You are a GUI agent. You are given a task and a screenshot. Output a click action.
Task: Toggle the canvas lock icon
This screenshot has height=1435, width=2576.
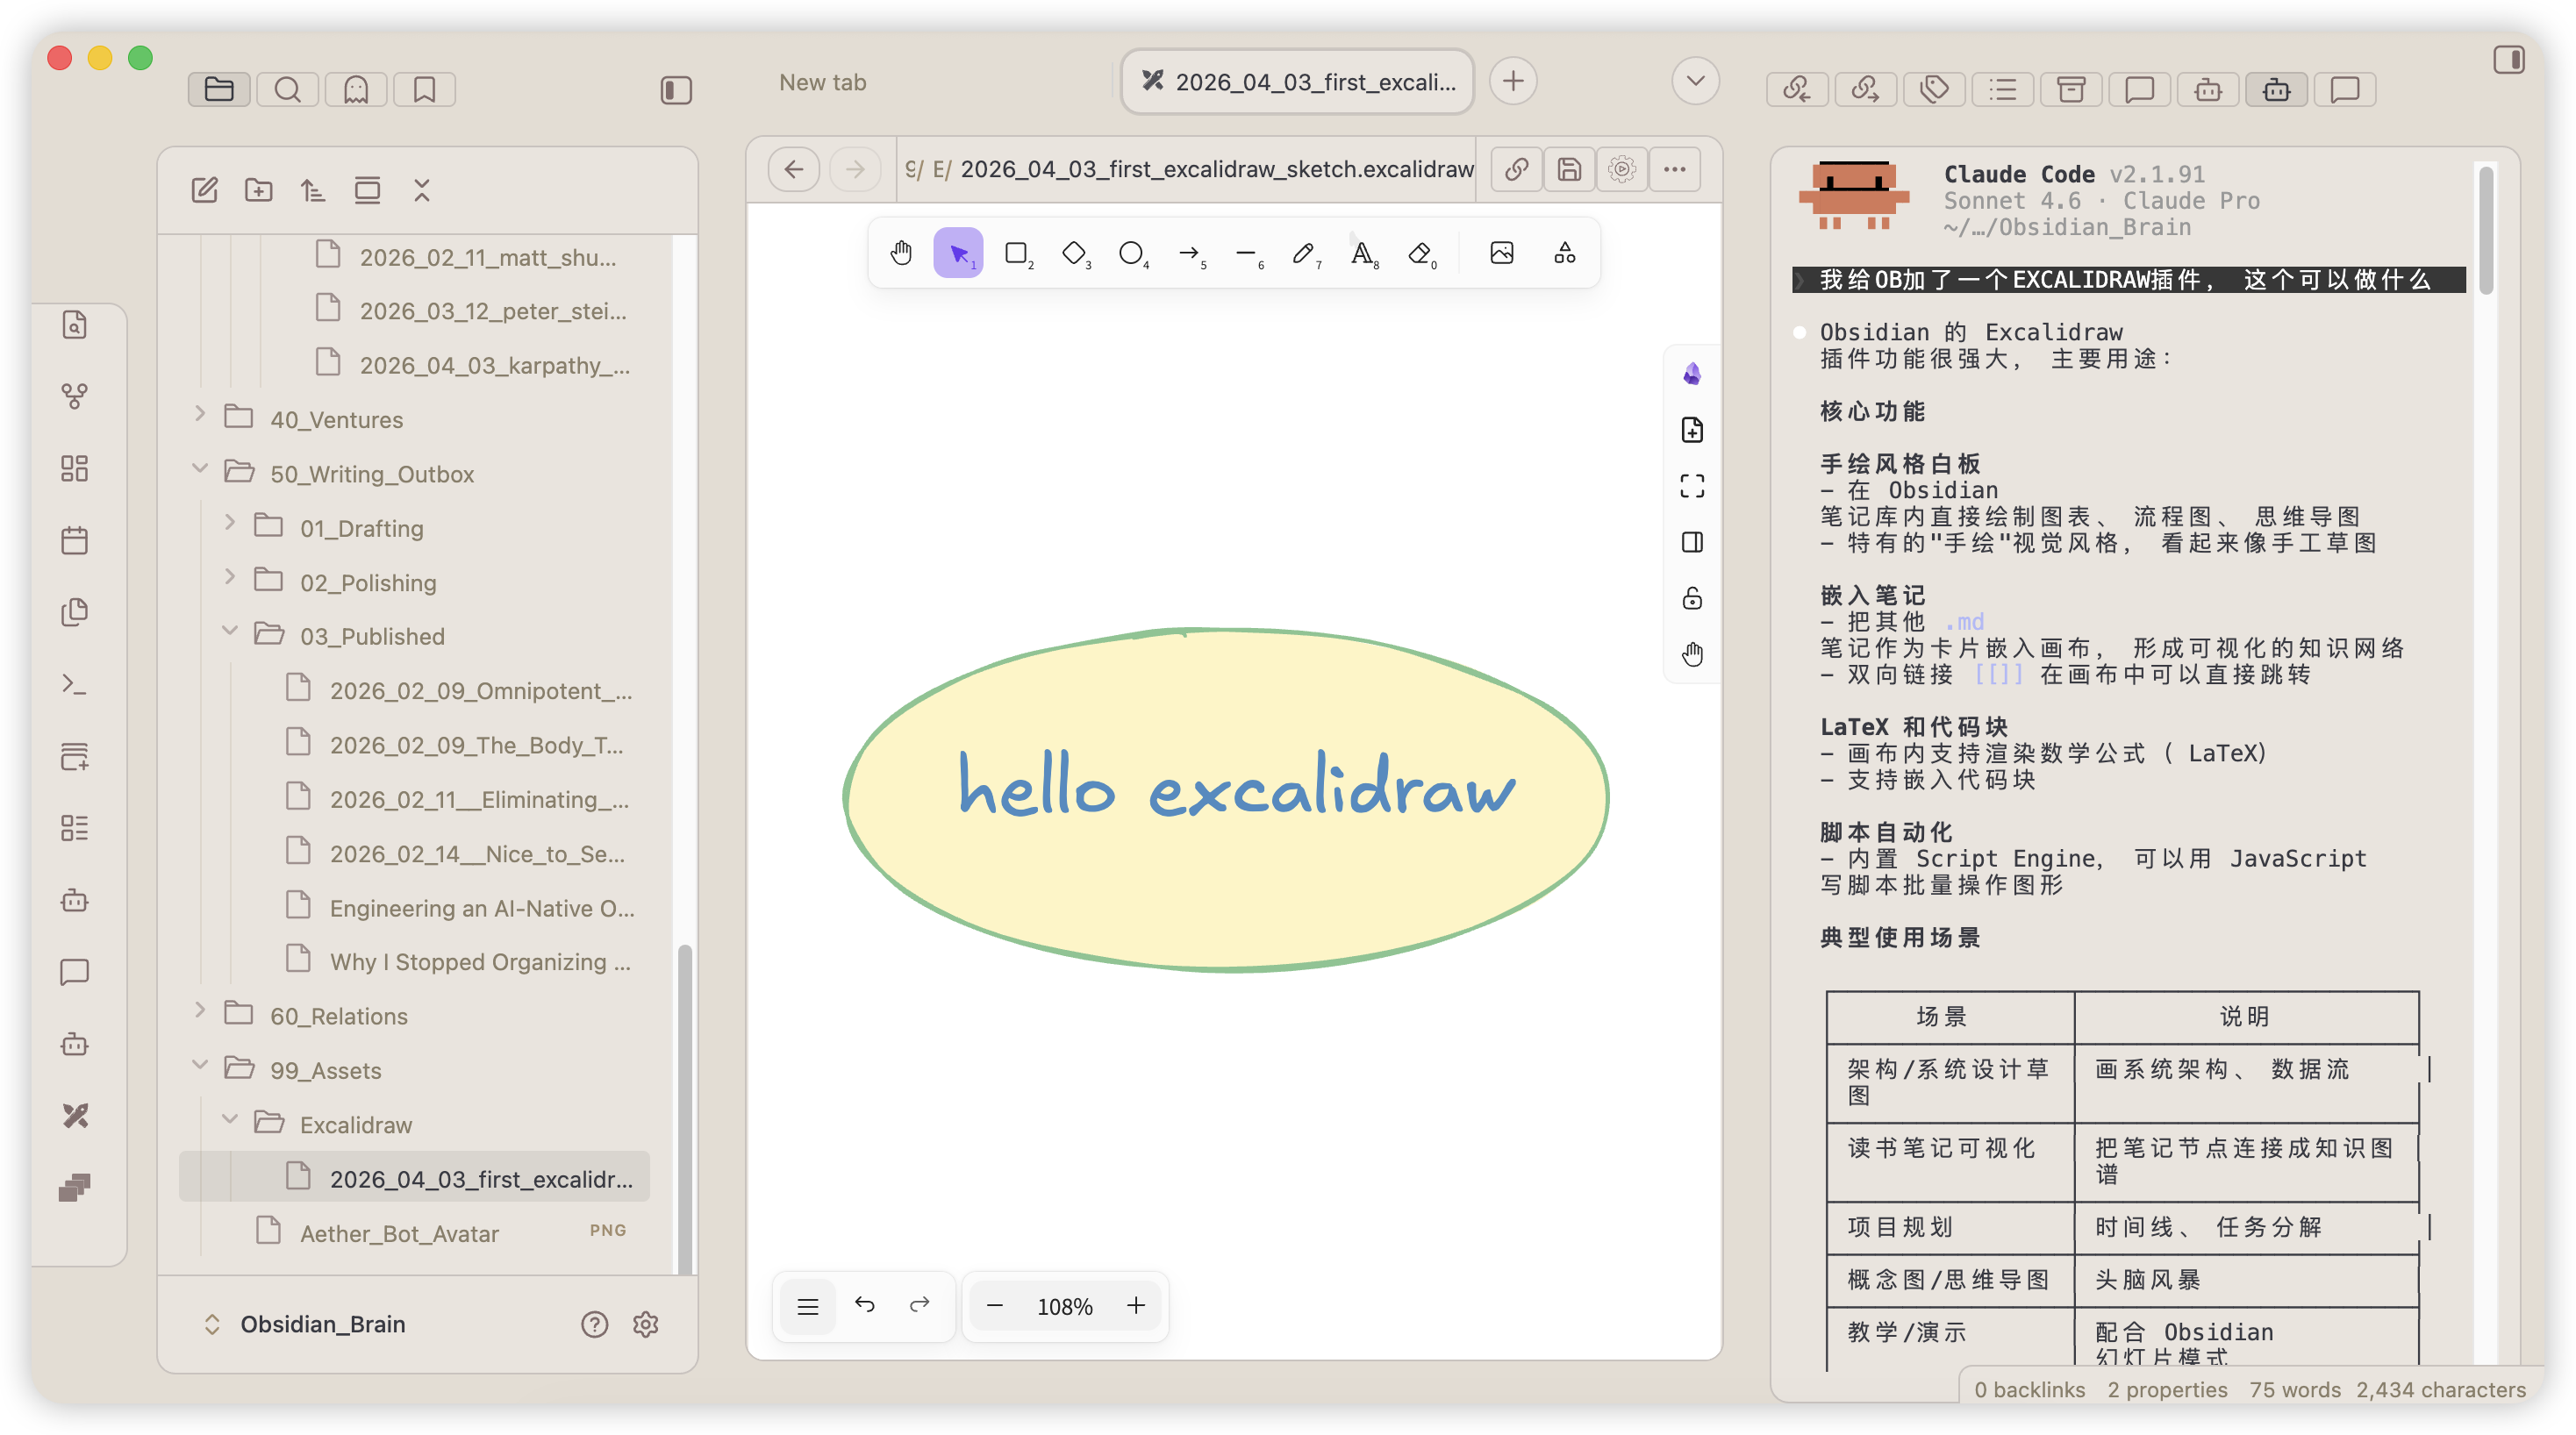(x=1692, y=598)
